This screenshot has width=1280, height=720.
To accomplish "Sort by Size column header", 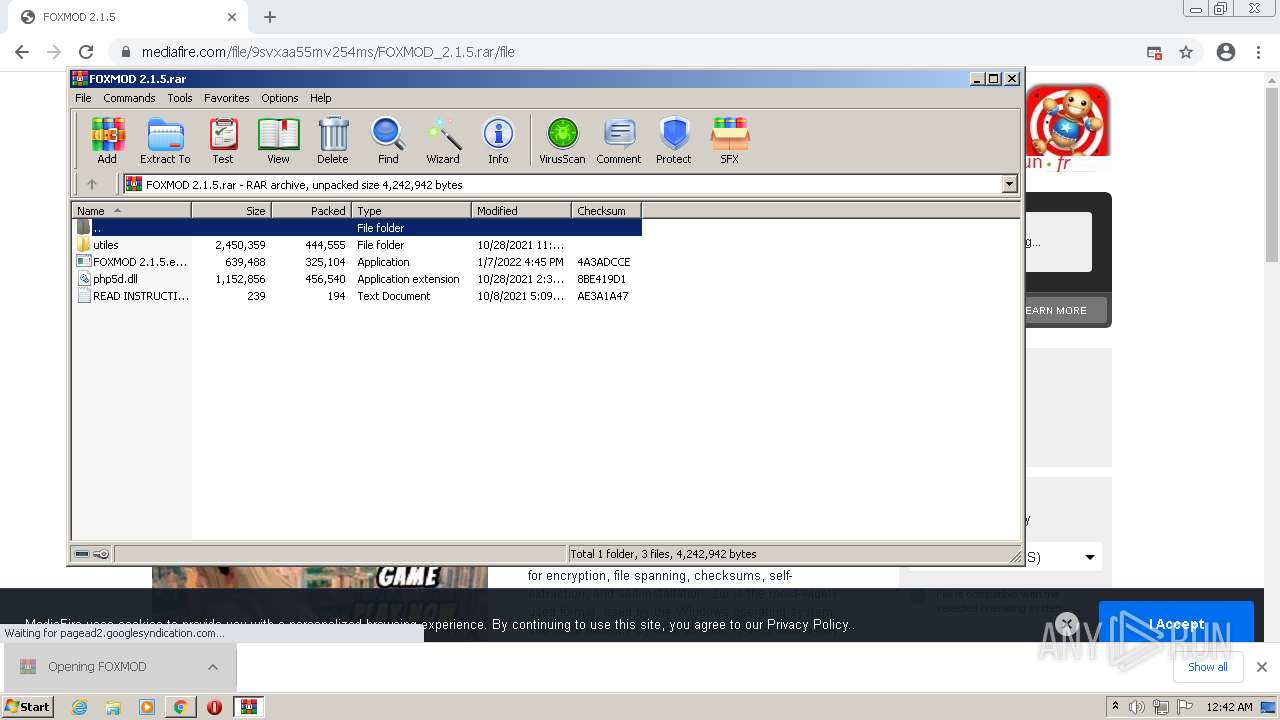I will (x=231, y=211).
